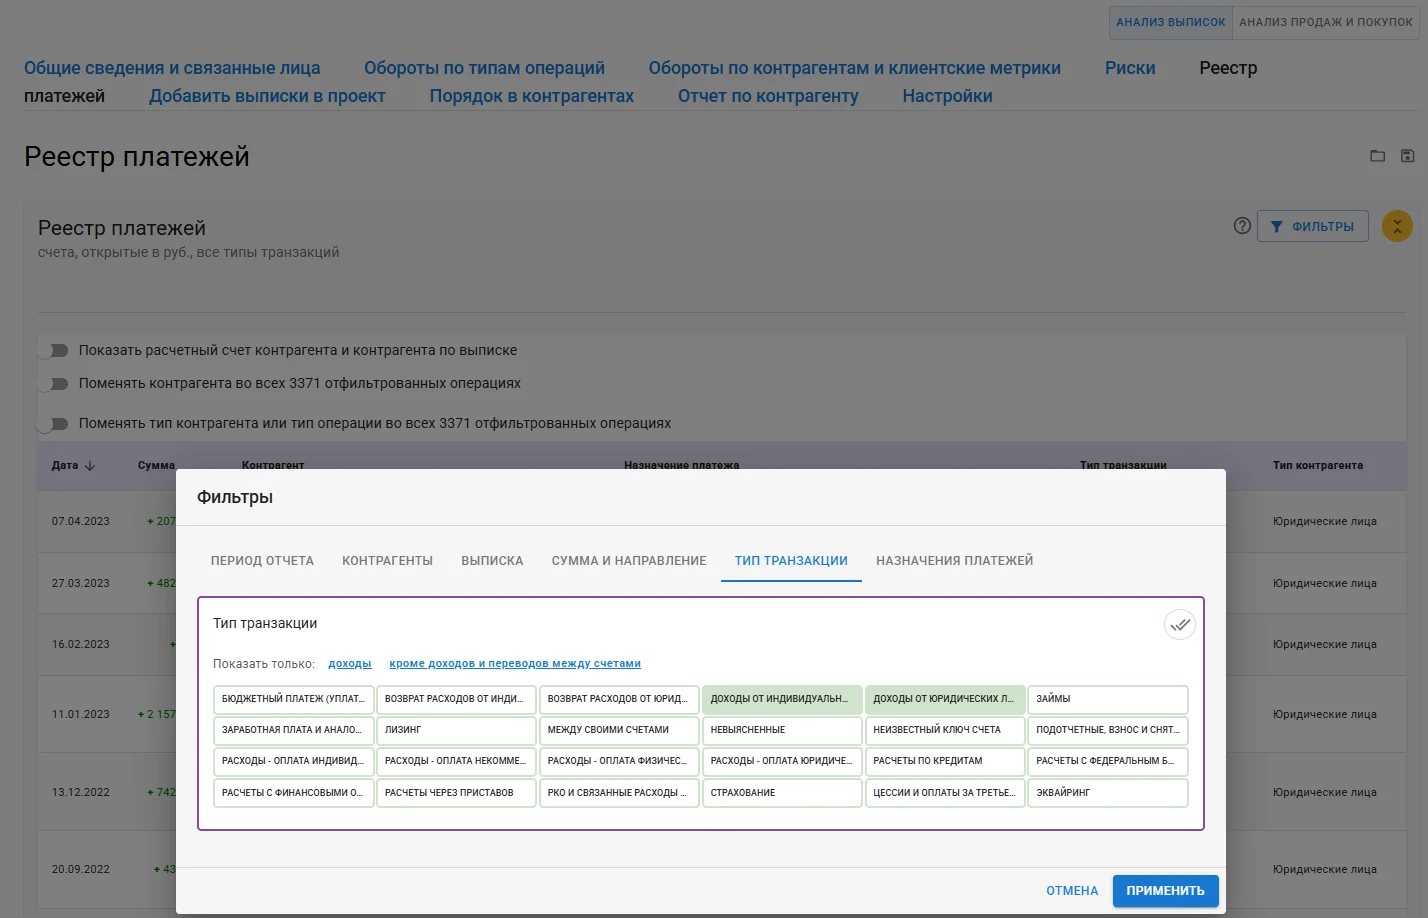Toggle Расходы - оплата юридиче... chip
This screenshot has width=1428, height=918.
[782, 761]
